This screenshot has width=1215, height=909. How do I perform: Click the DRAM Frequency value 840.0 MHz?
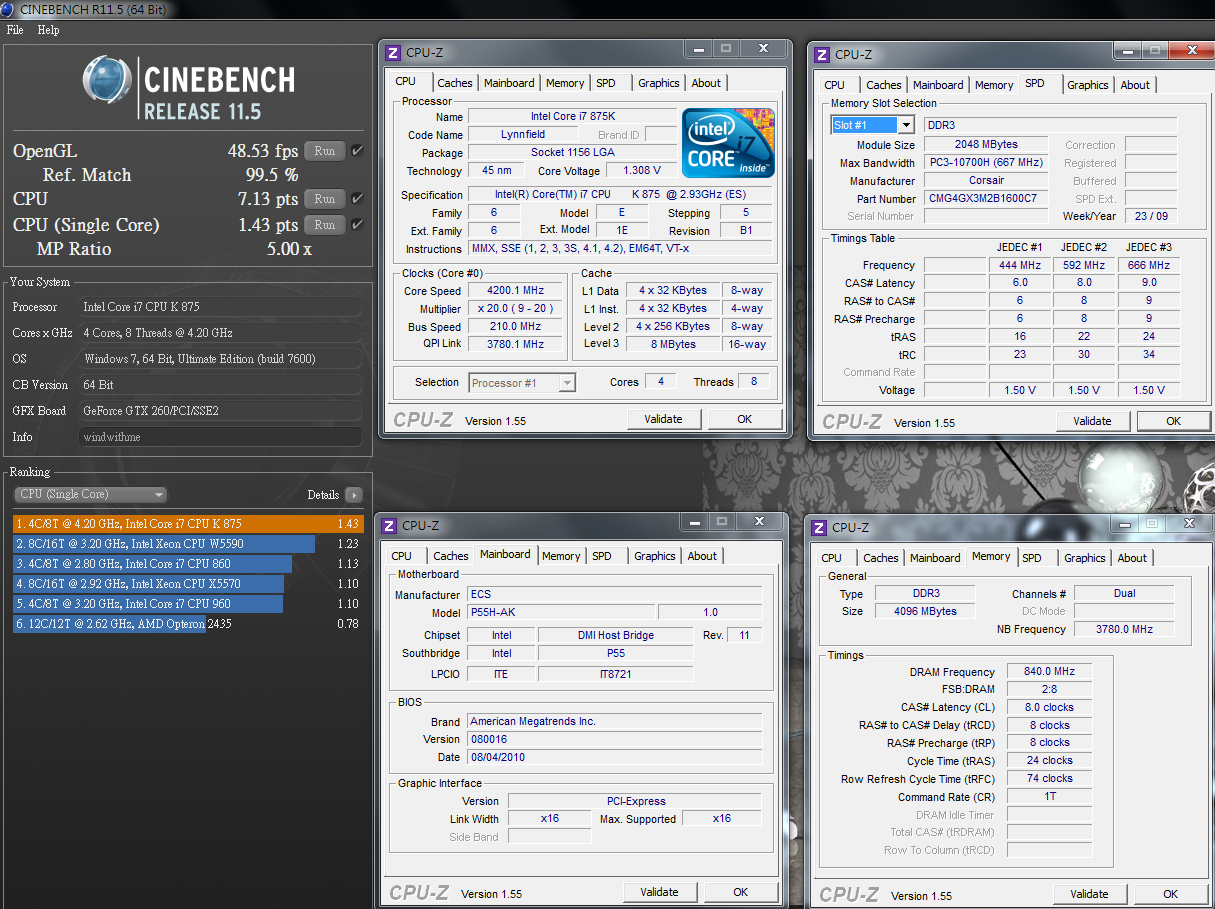point(1049,672)
